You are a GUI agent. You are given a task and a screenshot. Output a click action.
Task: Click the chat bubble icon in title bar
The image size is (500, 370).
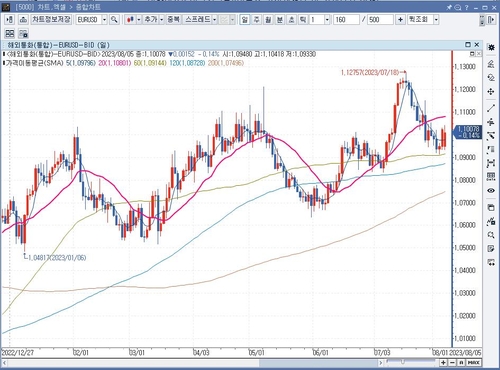point(458,7)
